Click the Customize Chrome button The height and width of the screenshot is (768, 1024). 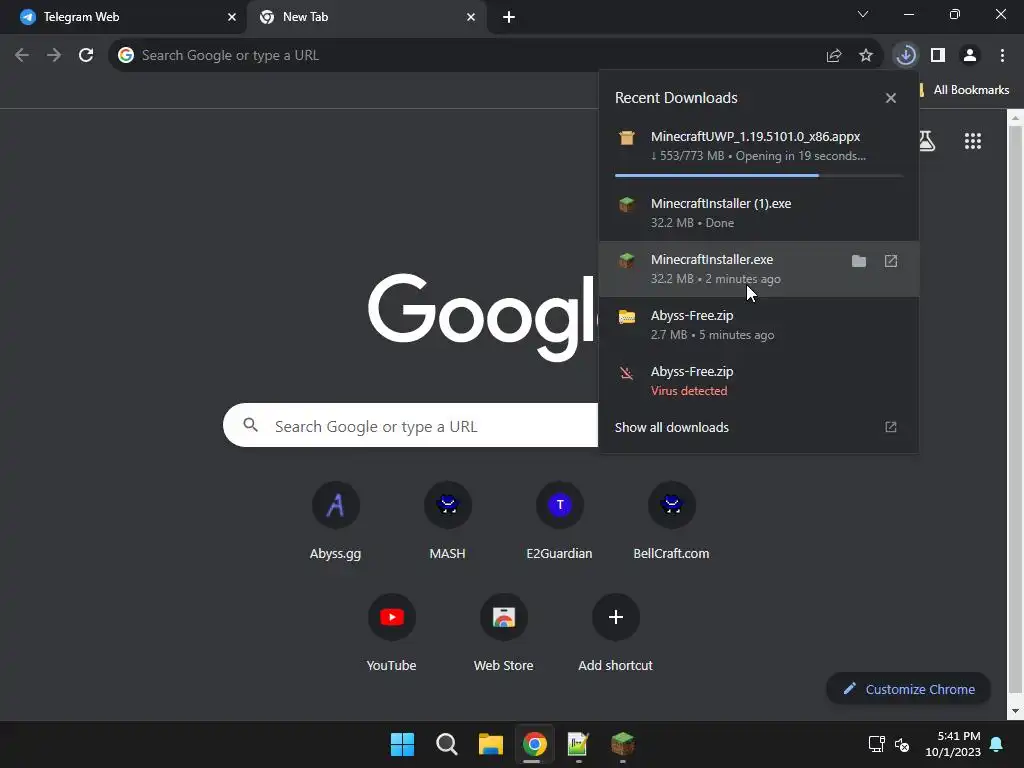[908, 689]
